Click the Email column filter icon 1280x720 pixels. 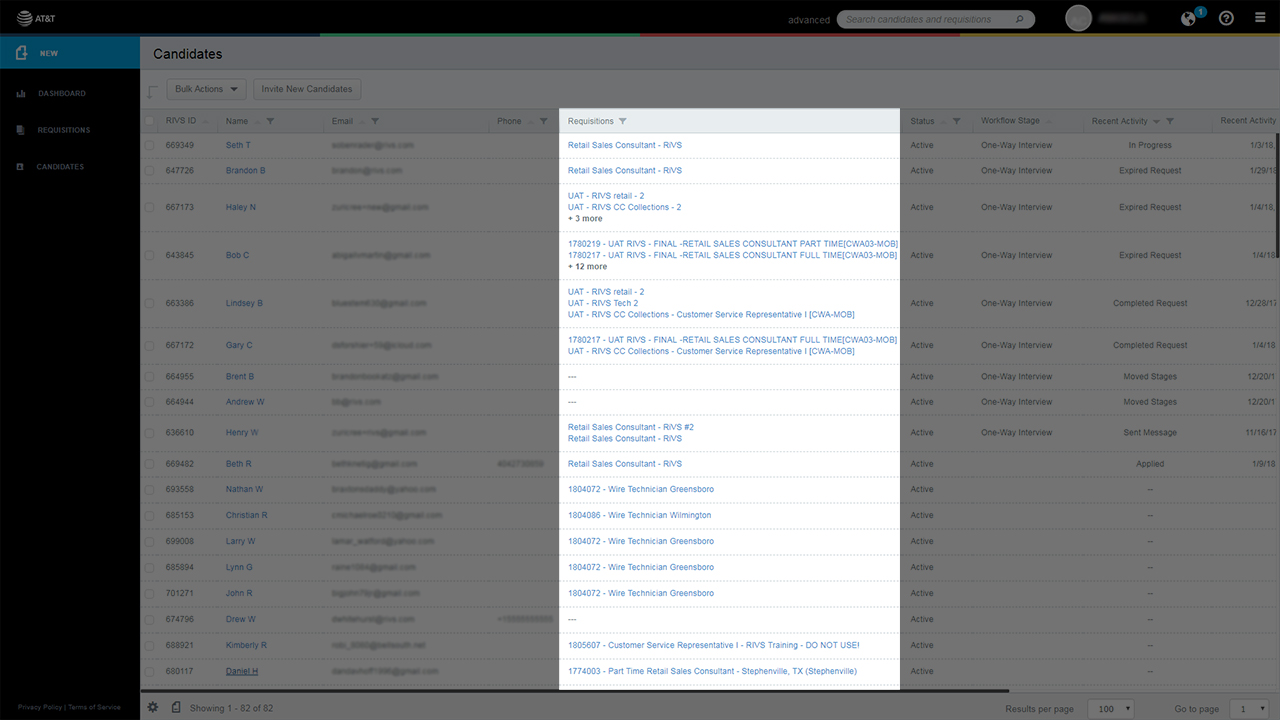tap(375, 121)
